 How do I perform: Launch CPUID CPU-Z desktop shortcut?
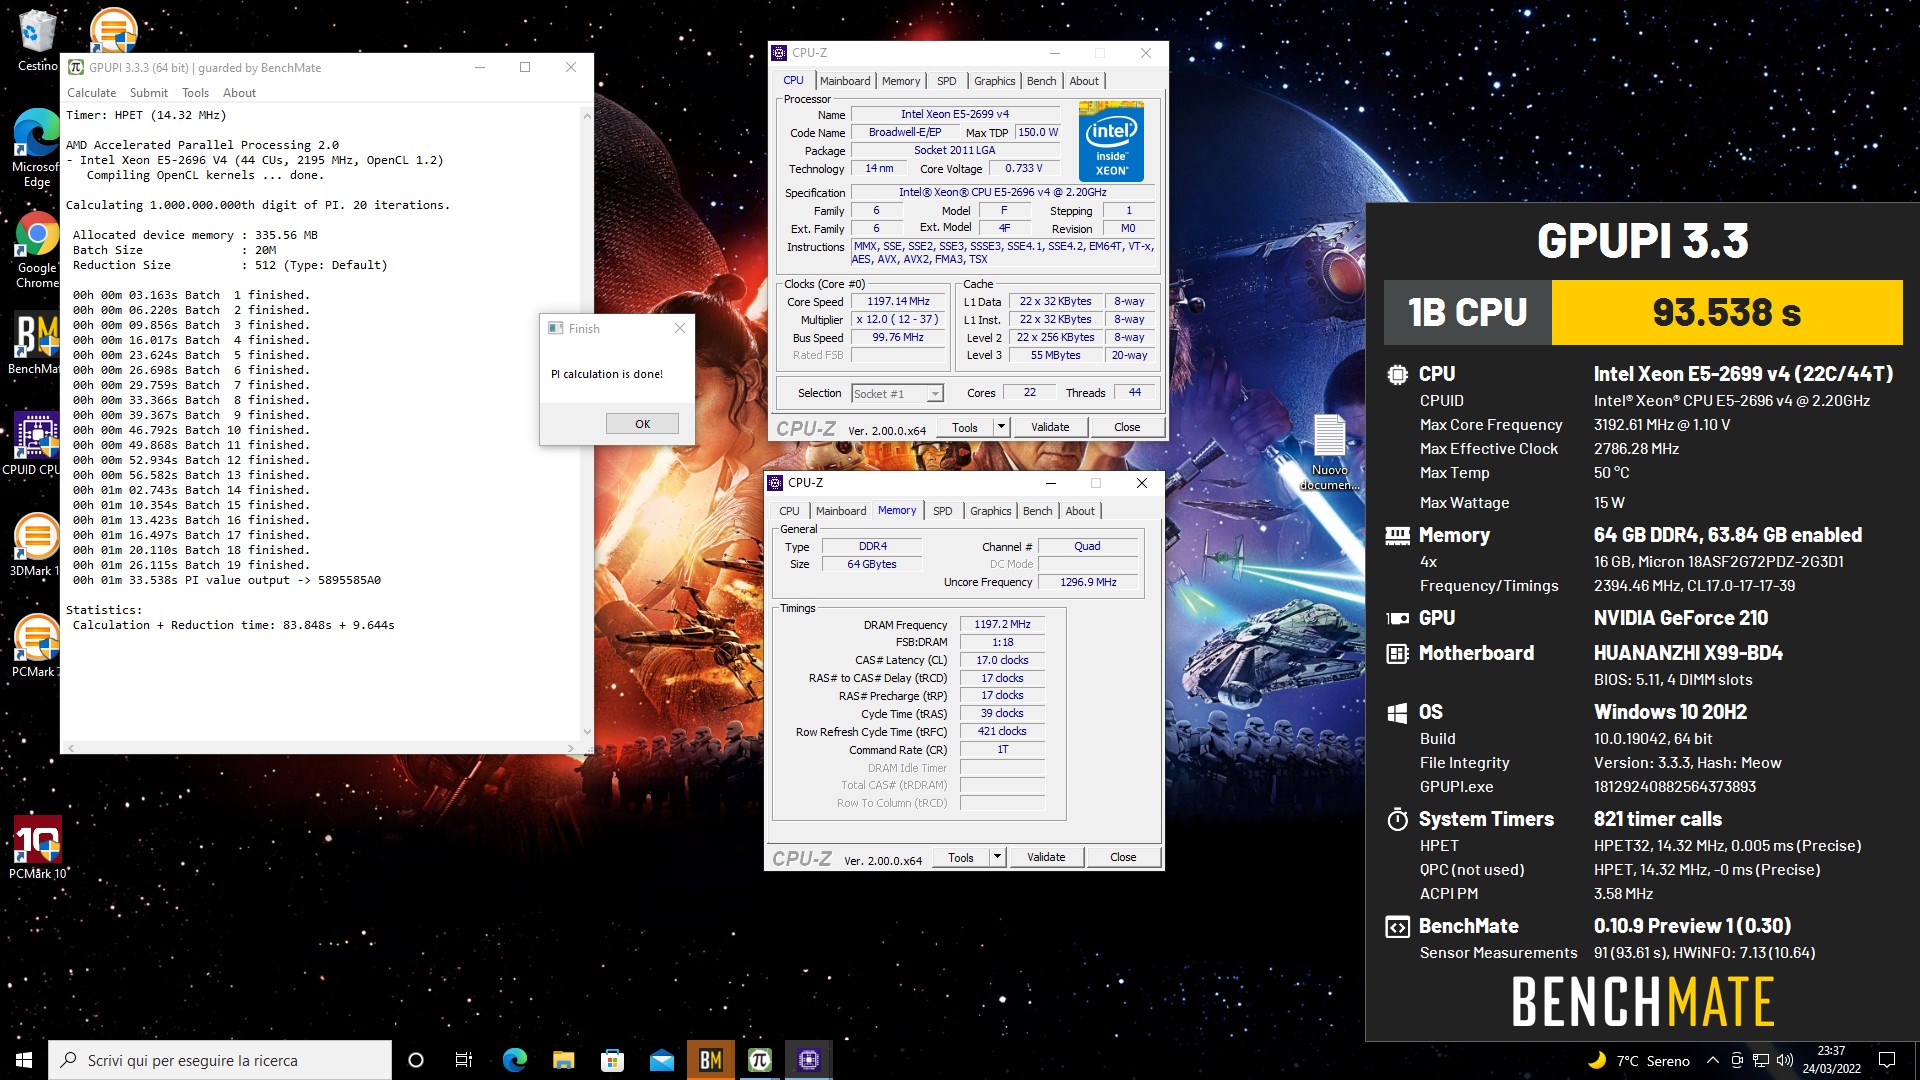[x=36, y=445]
